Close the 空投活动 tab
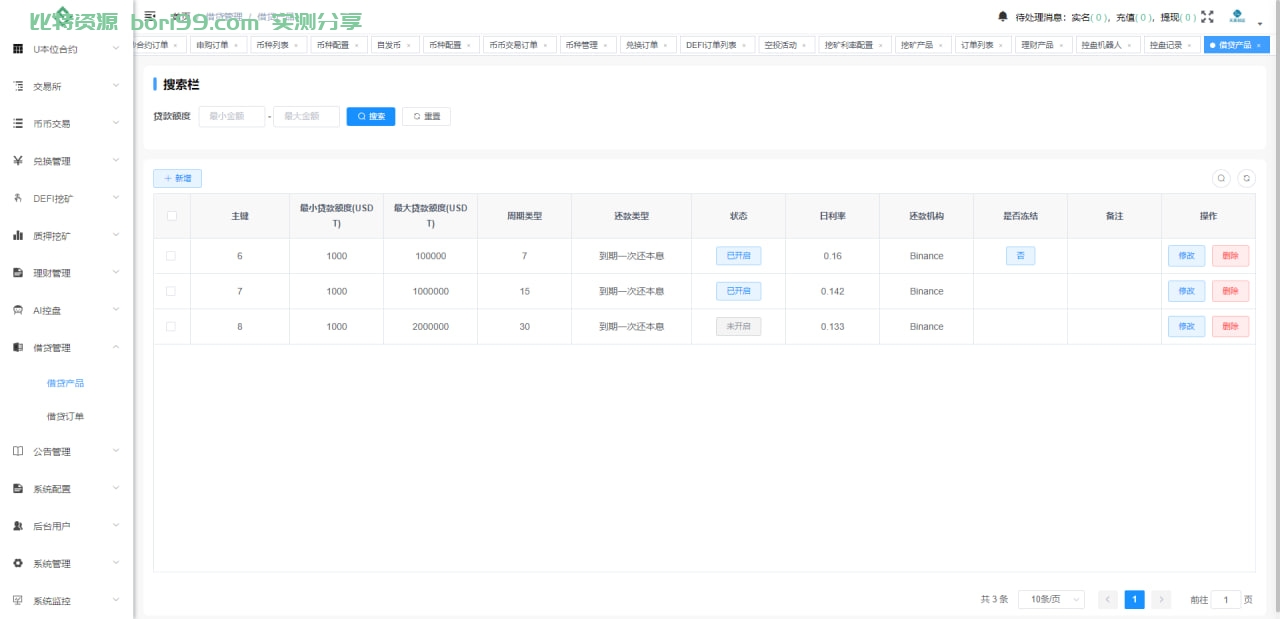Screen dimensions: 1280x619 805,45
